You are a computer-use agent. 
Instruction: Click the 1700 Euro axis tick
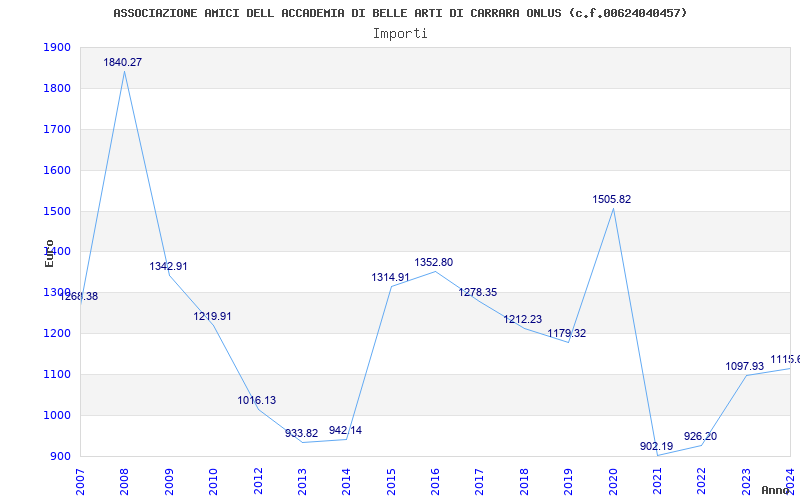click(57, 129)
